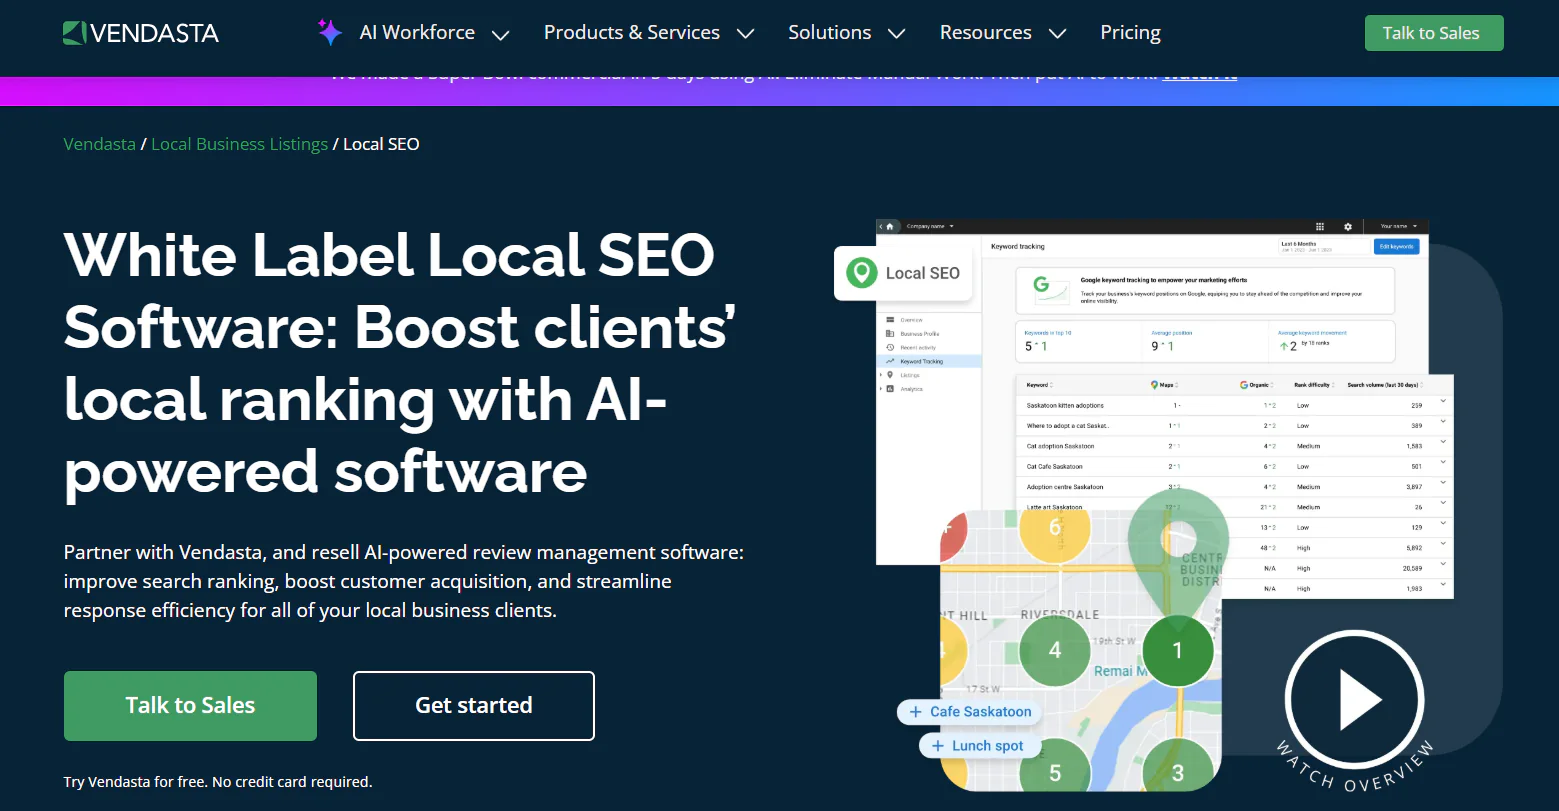Click the sparkle icon beside AI Workforce
1559x811 pixels.
coord(330,32)
